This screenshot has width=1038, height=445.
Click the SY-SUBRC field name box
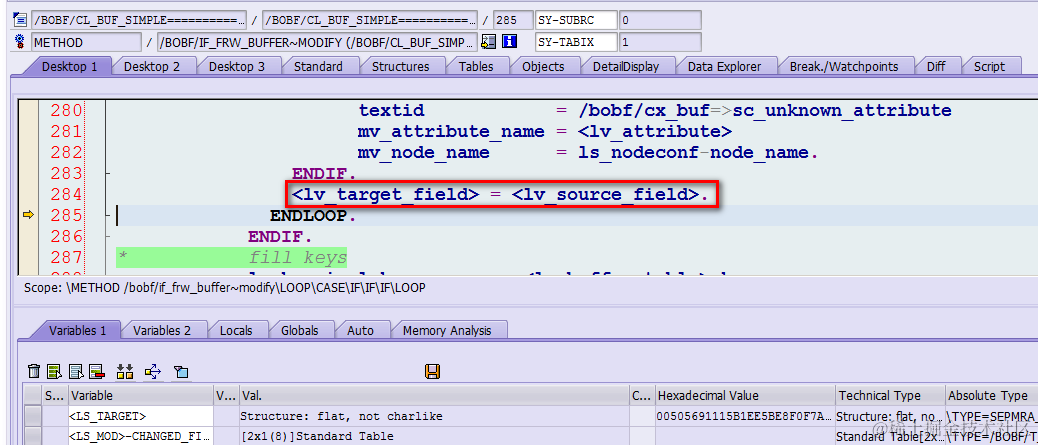pos(576,20)
